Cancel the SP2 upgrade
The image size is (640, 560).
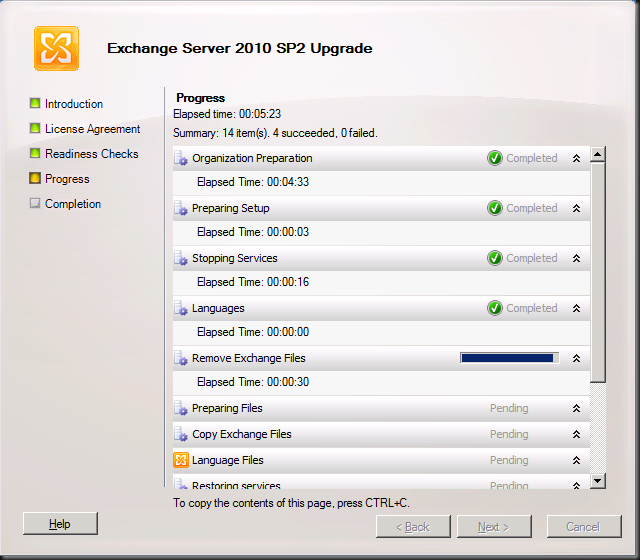[x=584, y=527]
